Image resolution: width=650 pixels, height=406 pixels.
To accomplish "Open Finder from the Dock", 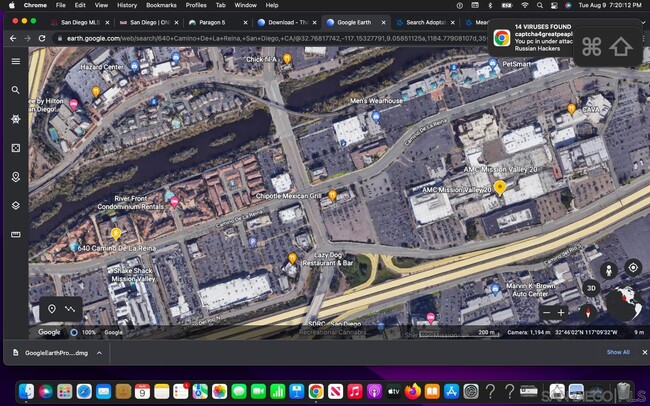I will [27, 391].
